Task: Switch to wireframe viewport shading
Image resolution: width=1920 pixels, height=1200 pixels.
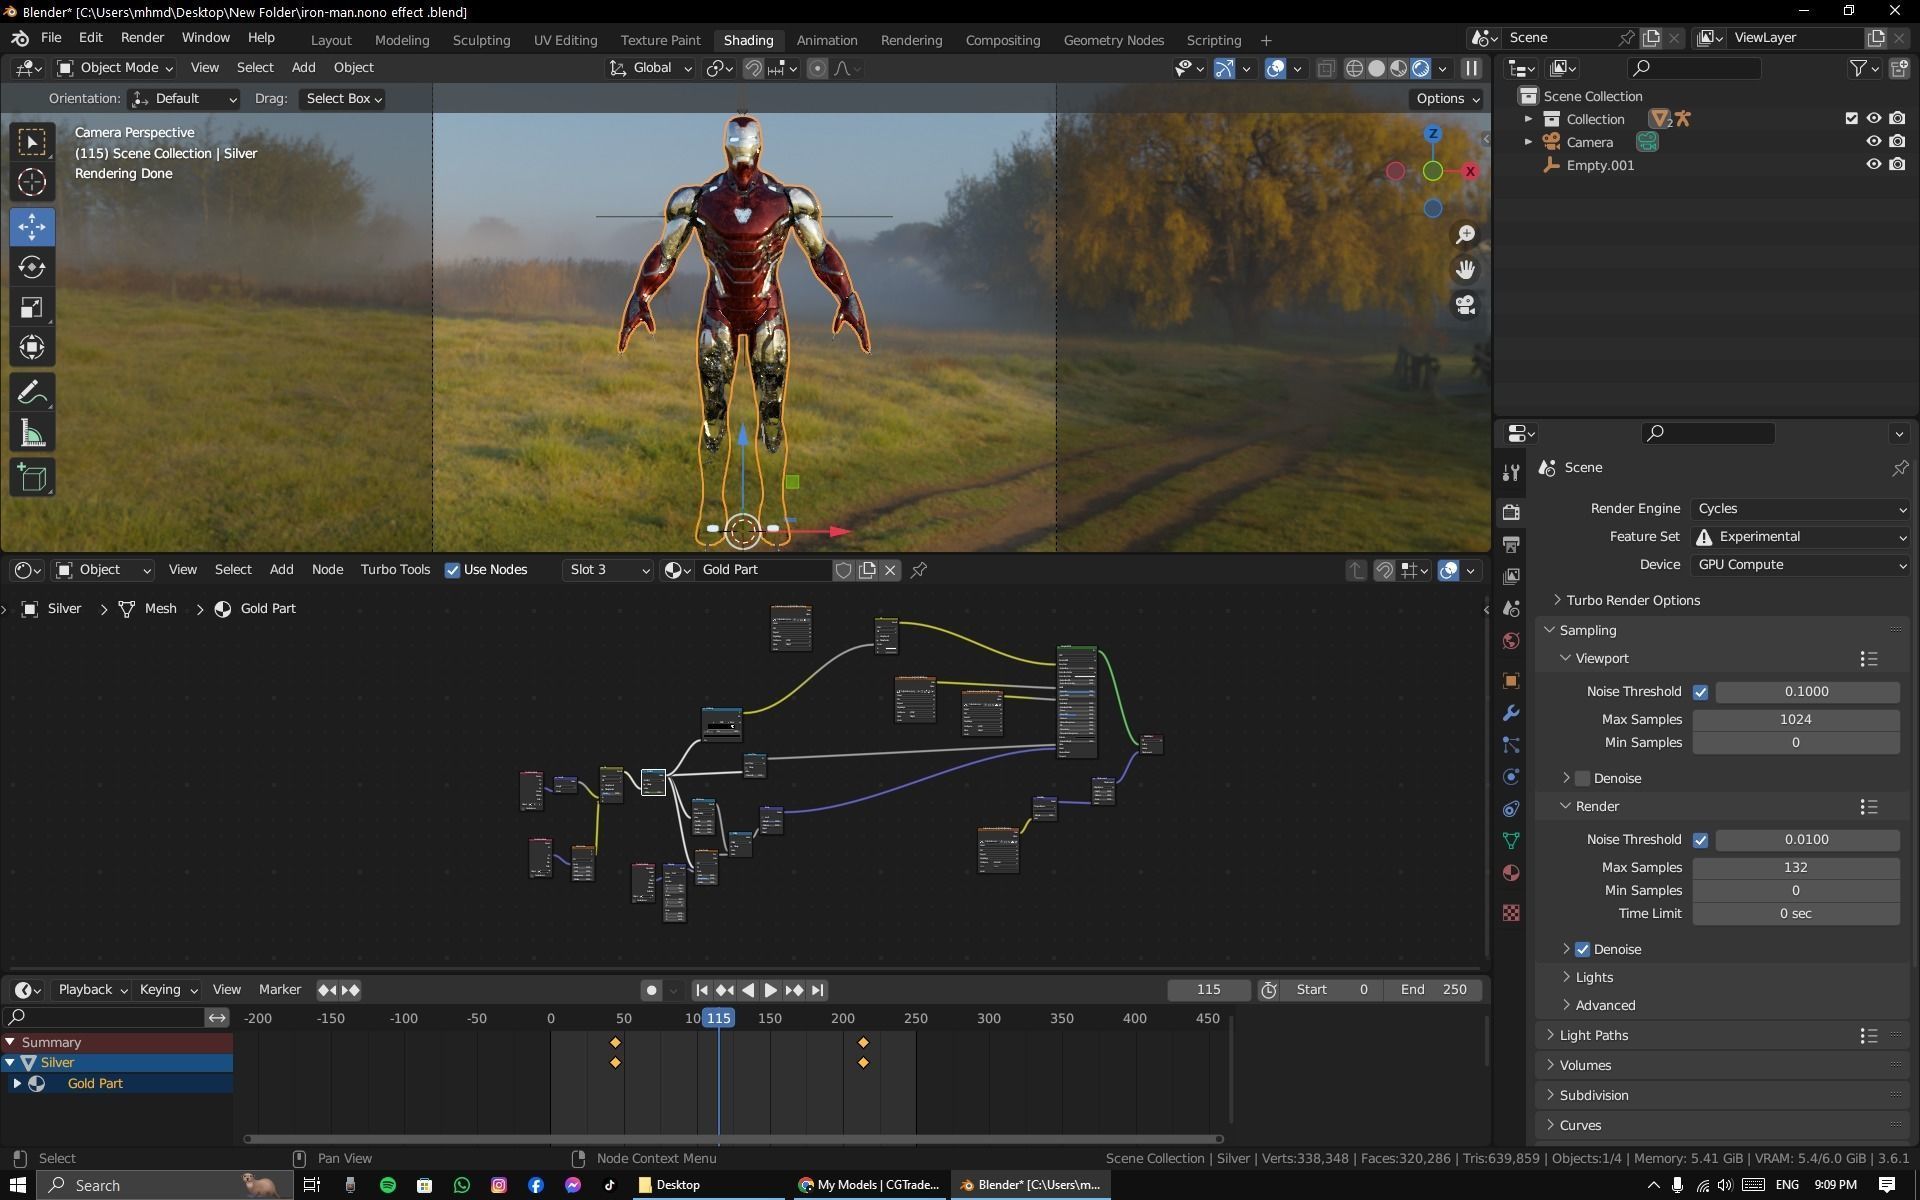Action: [x=1355, y=68]
